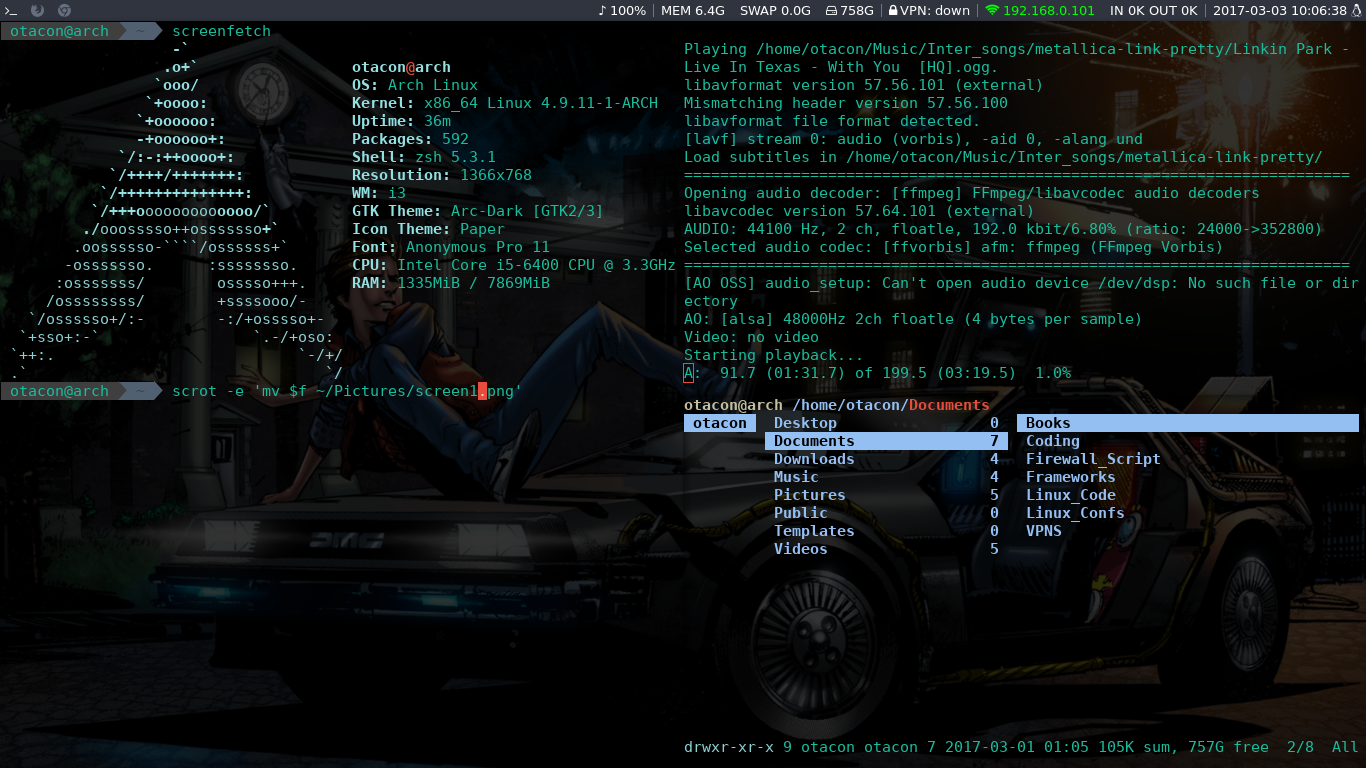Click the scrot command line at cursor

347,391
